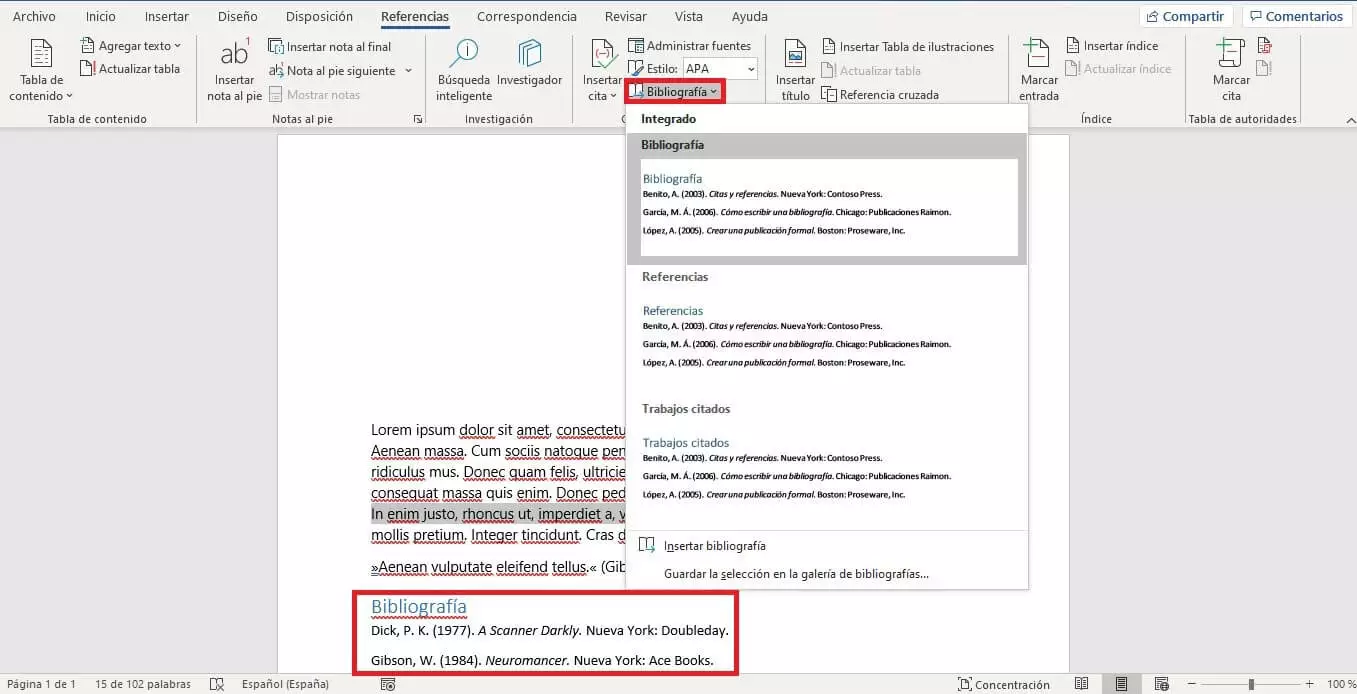1357x694 pixels.
Task: Choose Insertar bibliografía from the menu
Action: pos(714,546)
